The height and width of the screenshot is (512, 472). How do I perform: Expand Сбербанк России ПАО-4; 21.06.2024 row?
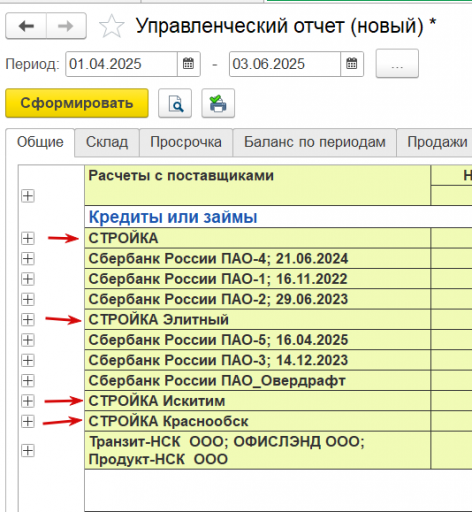tap(28, 259)
